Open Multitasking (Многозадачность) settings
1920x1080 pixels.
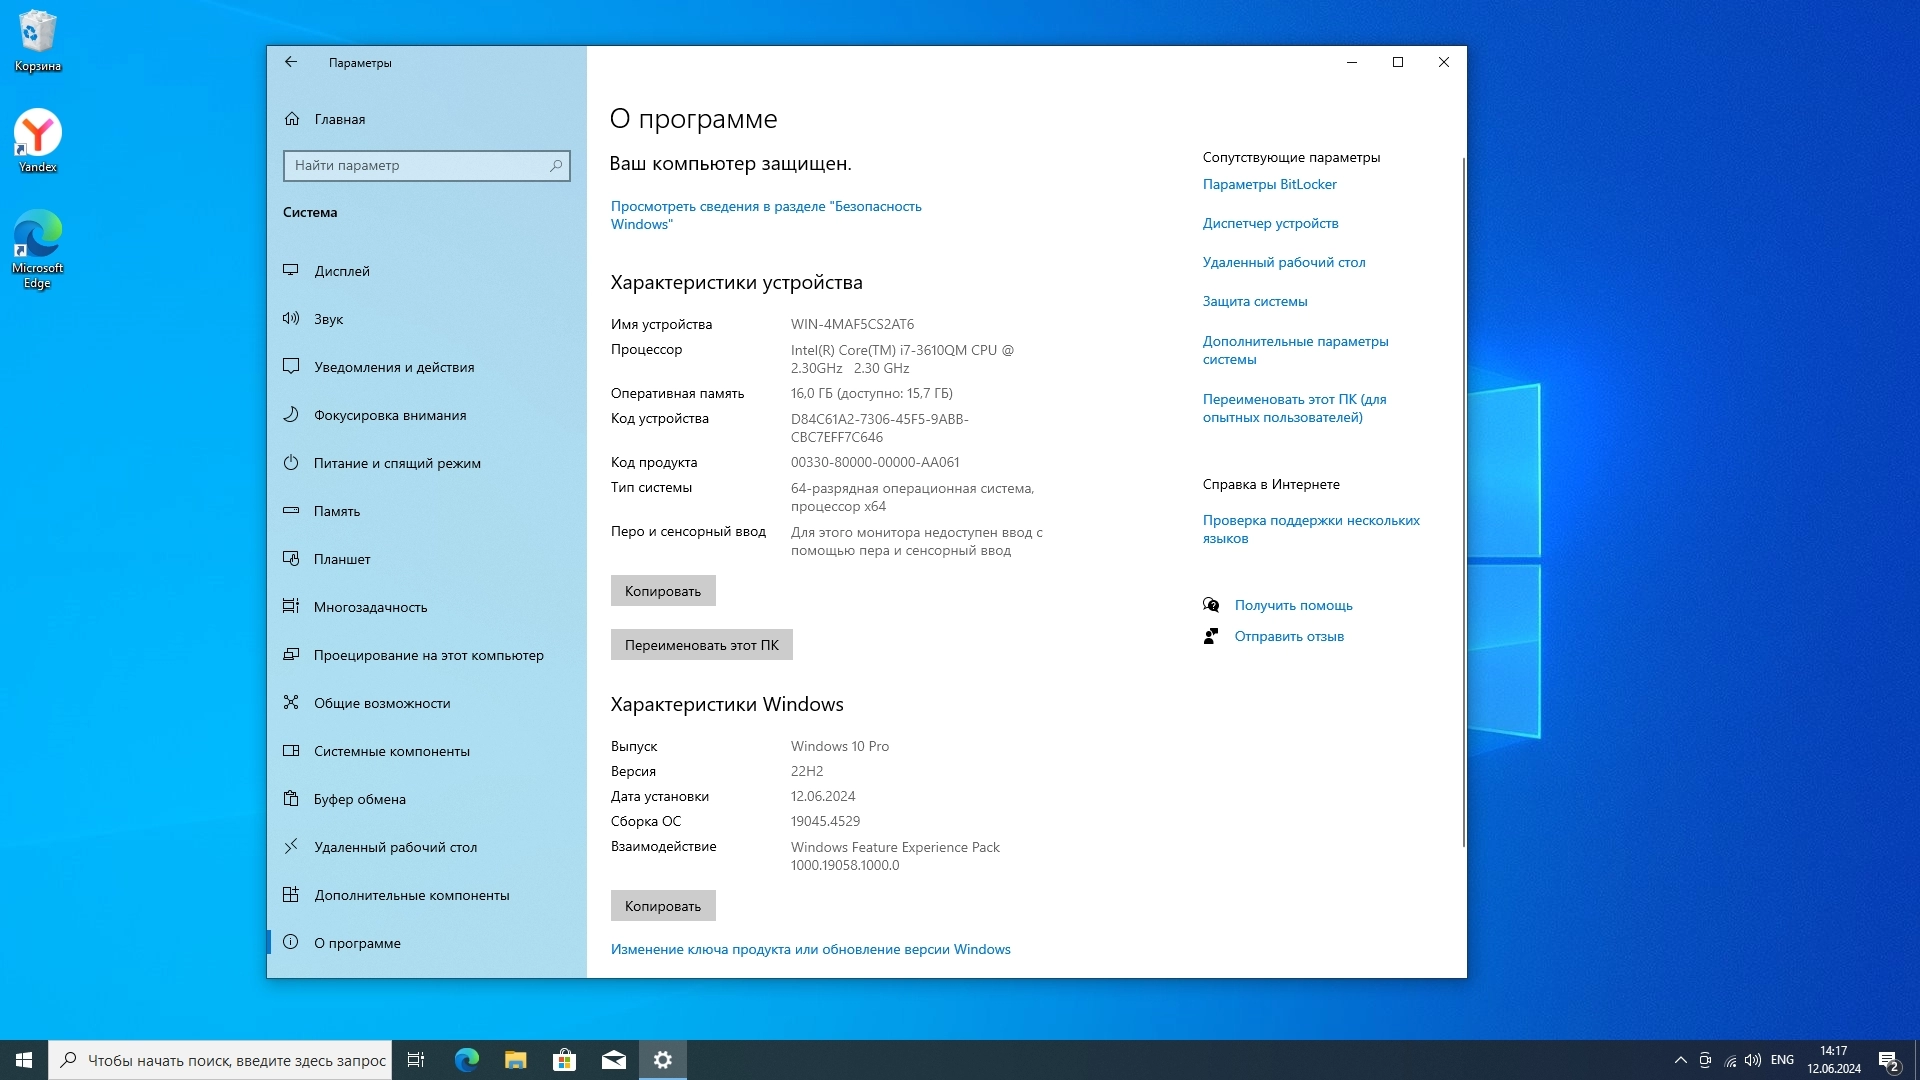pos(370,607)
